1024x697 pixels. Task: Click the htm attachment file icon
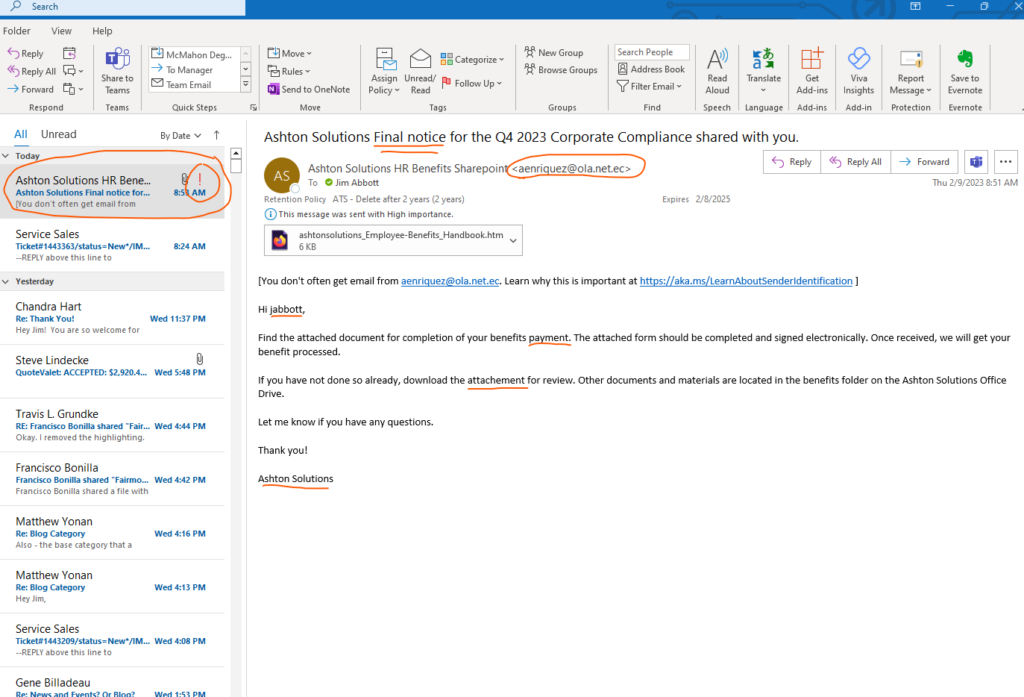(280, 240)
